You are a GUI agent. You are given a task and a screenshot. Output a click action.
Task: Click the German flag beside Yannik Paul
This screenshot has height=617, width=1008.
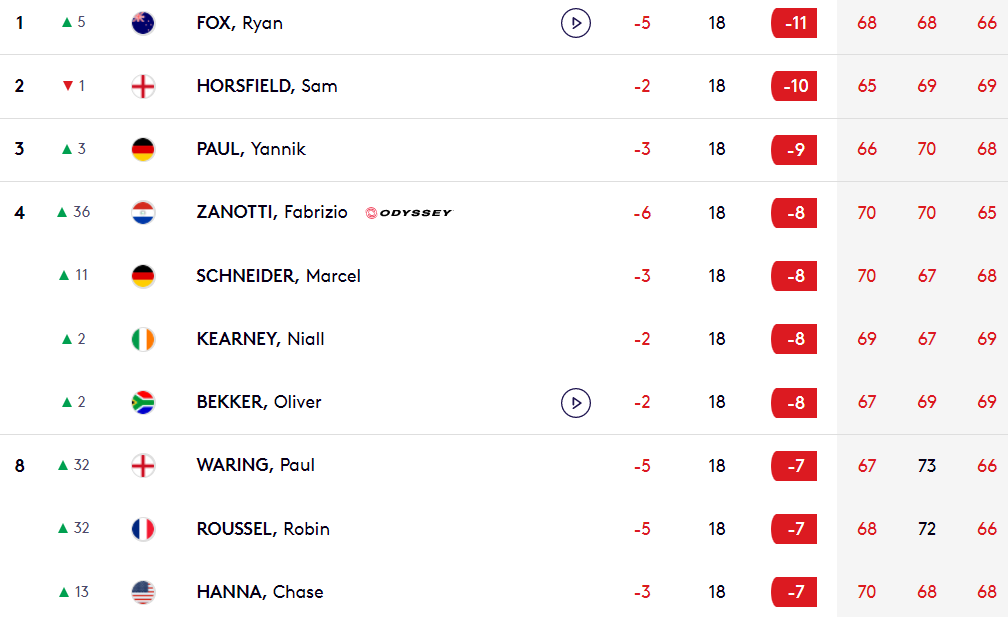(143, 149)
